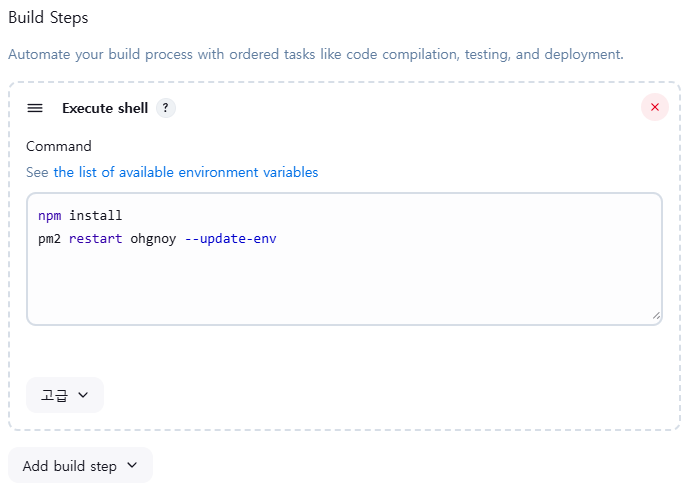Expand the 고급 advanced options button
This screenshot has width=691, height=503.
coord(65,395)
